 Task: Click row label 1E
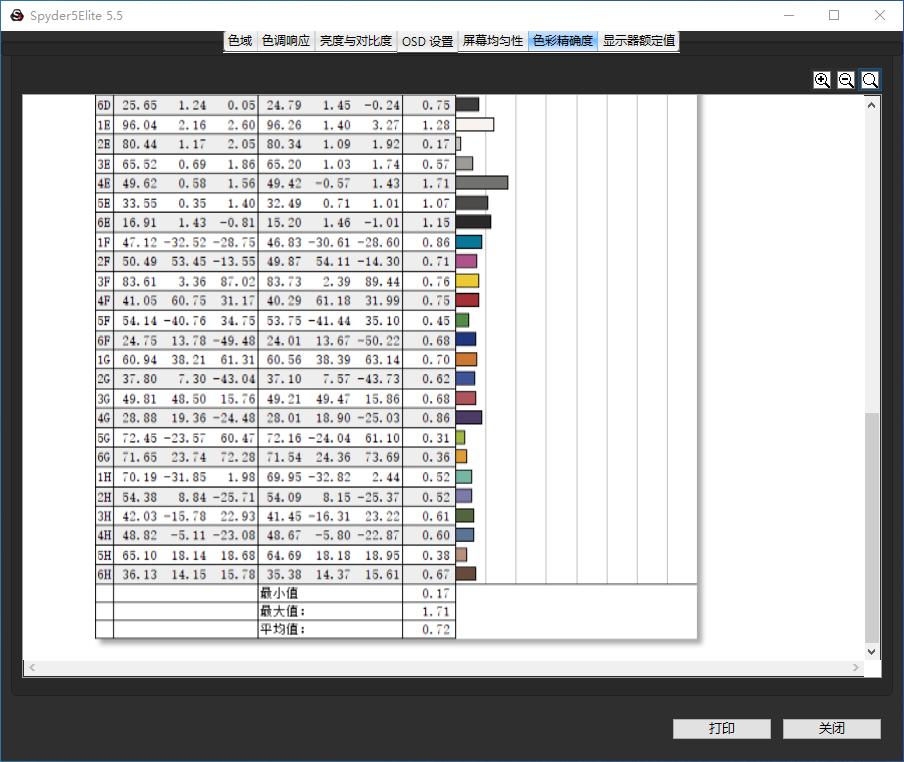click(104, 125)
